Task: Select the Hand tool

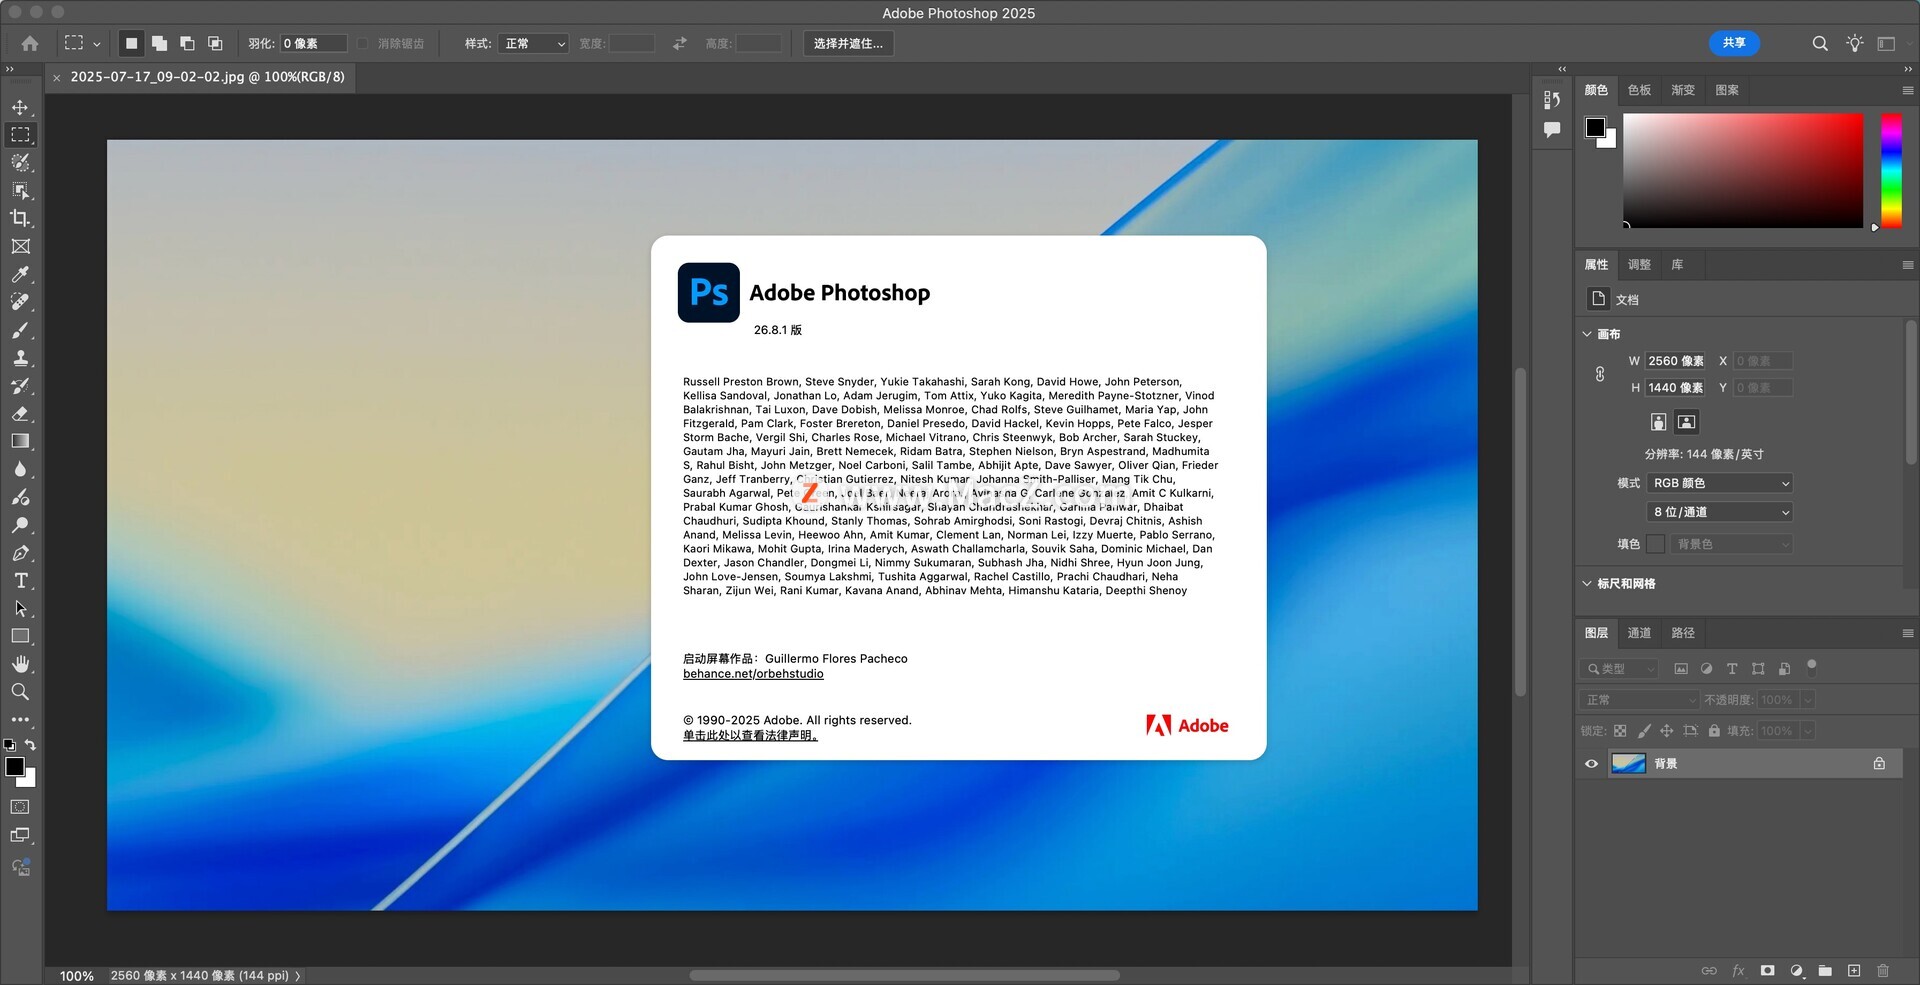Action: [x=20, y=664]
